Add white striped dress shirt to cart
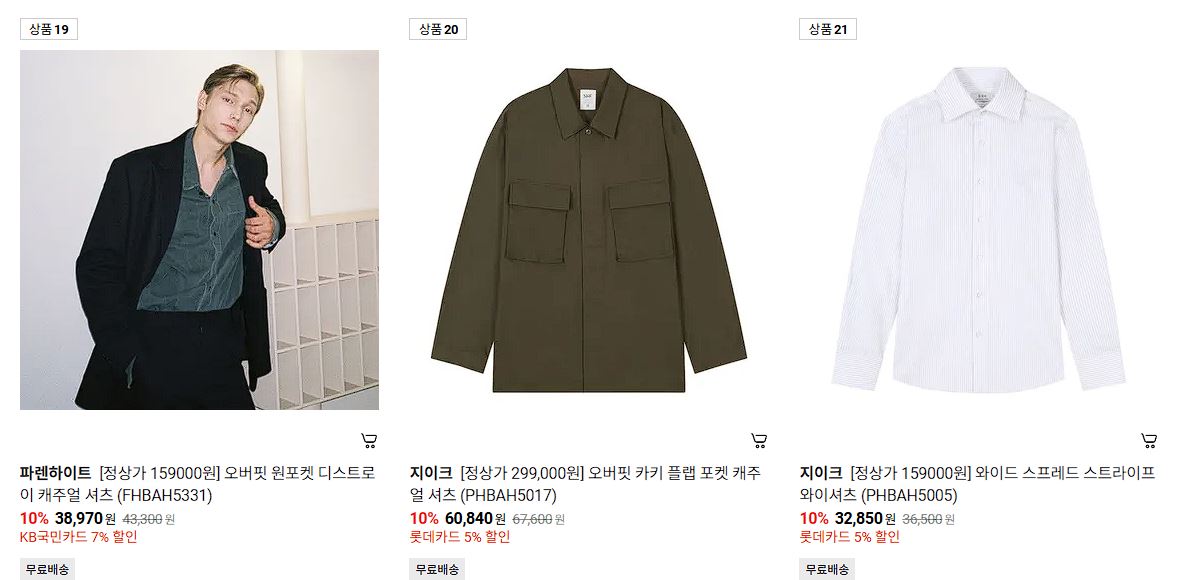This screenshot has width=1179, height=580. pyautogui.click(x=1148, y=441)
